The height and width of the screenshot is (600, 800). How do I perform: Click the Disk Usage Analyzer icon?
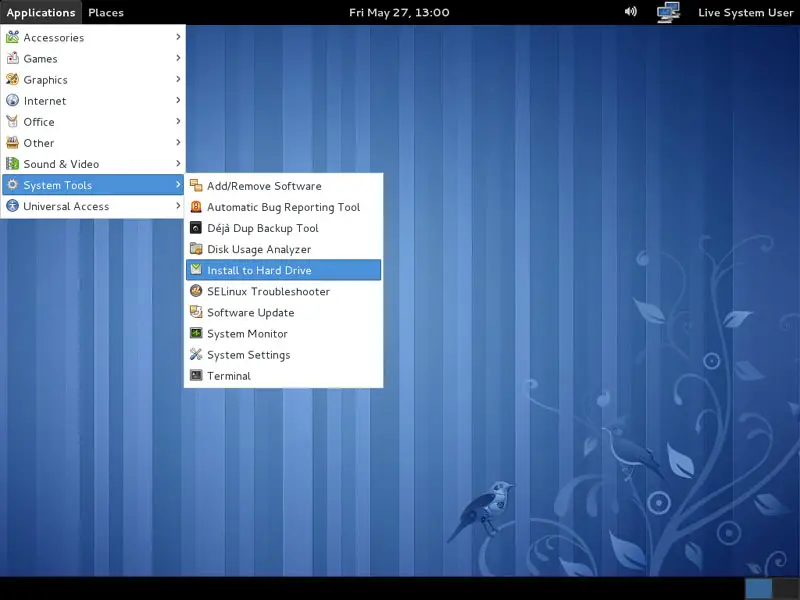196,249
